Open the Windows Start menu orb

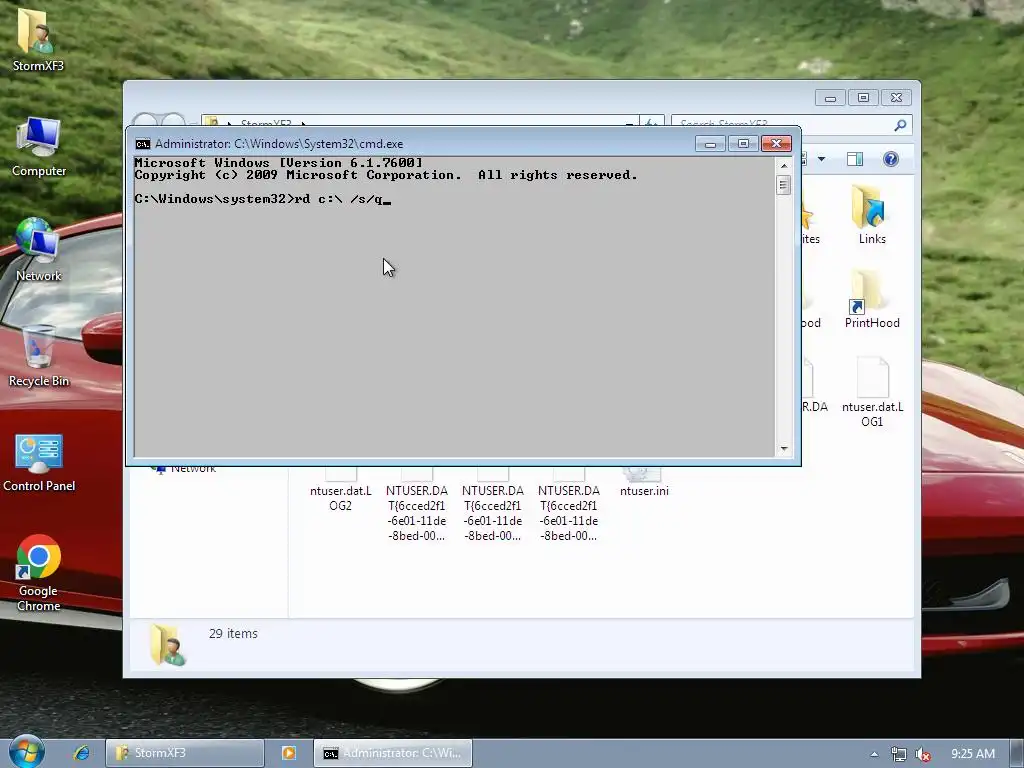(x=27, y=752)
